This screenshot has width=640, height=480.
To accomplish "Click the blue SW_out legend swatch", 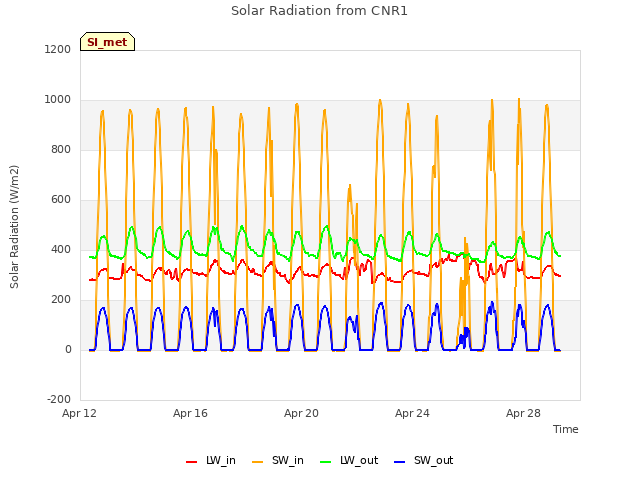I will 400,462.
